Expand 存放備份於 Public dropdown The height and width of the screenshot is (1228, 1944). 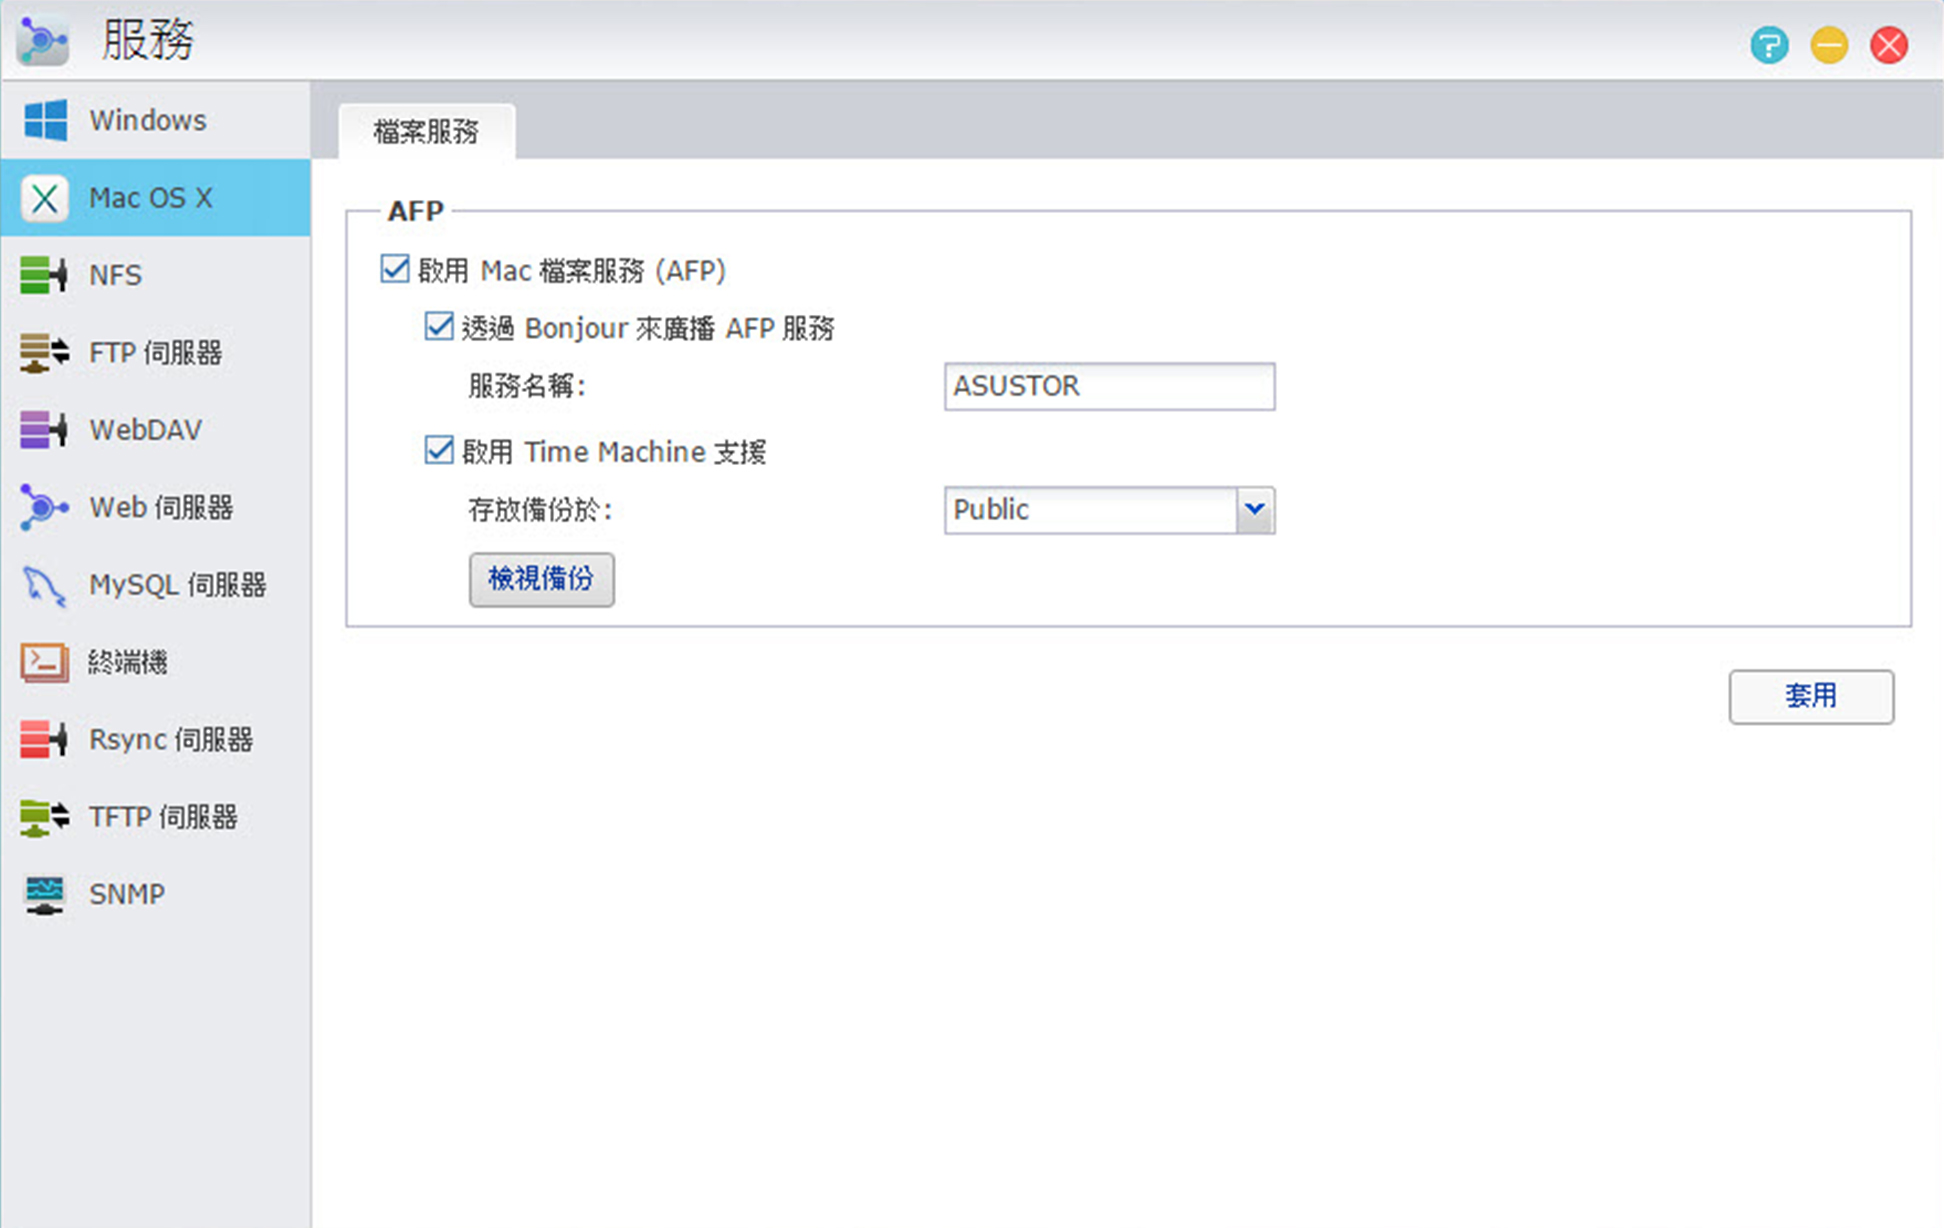[1254, 509]
